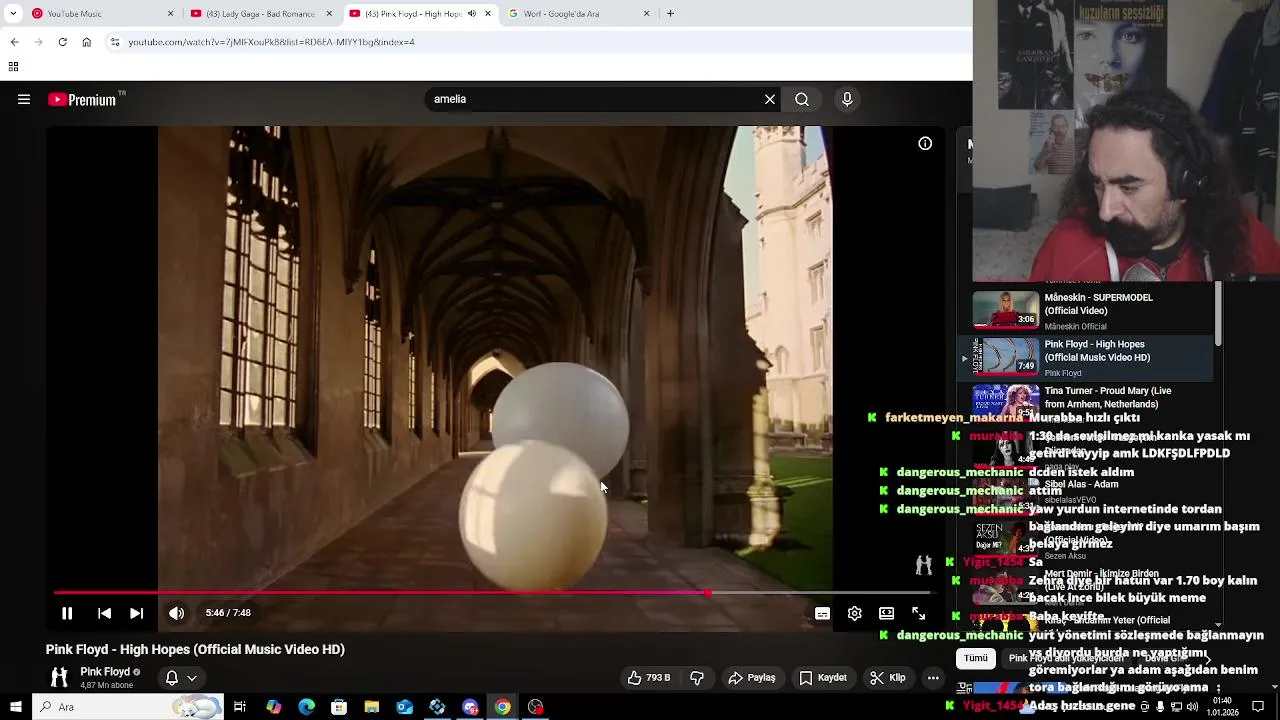Save the video with Kaydet
This screenshot has height=720, width=1280.
[823, 678]
